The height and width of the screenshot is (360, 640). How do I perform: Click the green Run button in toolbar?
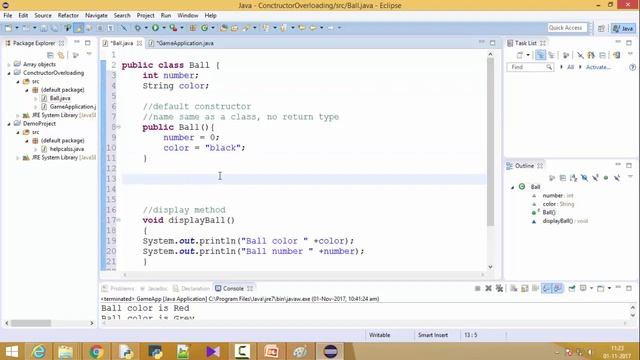point(155,28)
